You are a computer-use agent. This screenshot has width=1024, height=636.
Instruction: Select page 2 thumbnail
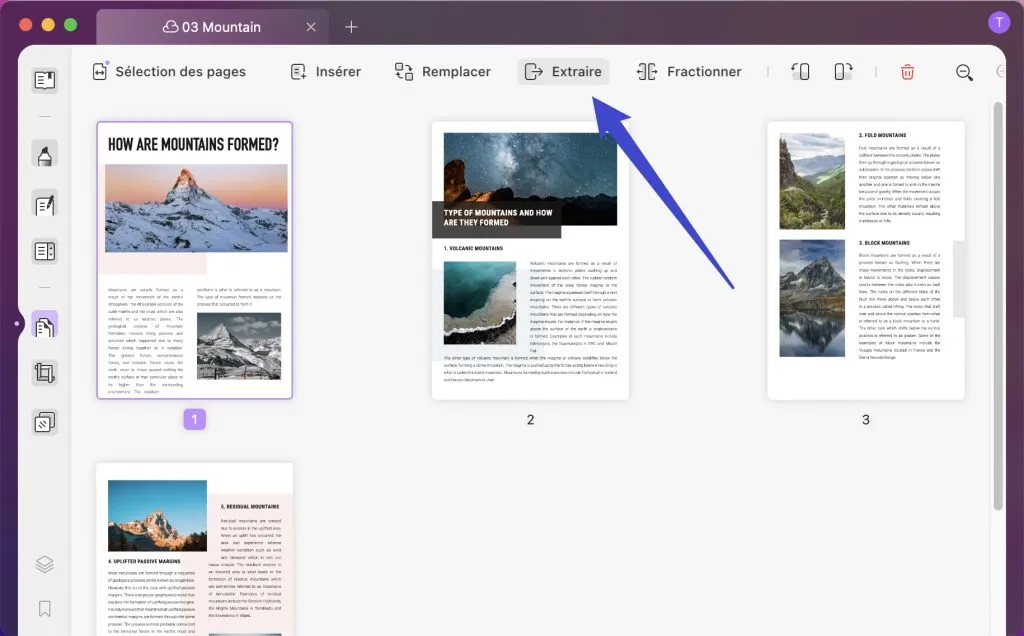pyautogui.click(x=530, y=260)
